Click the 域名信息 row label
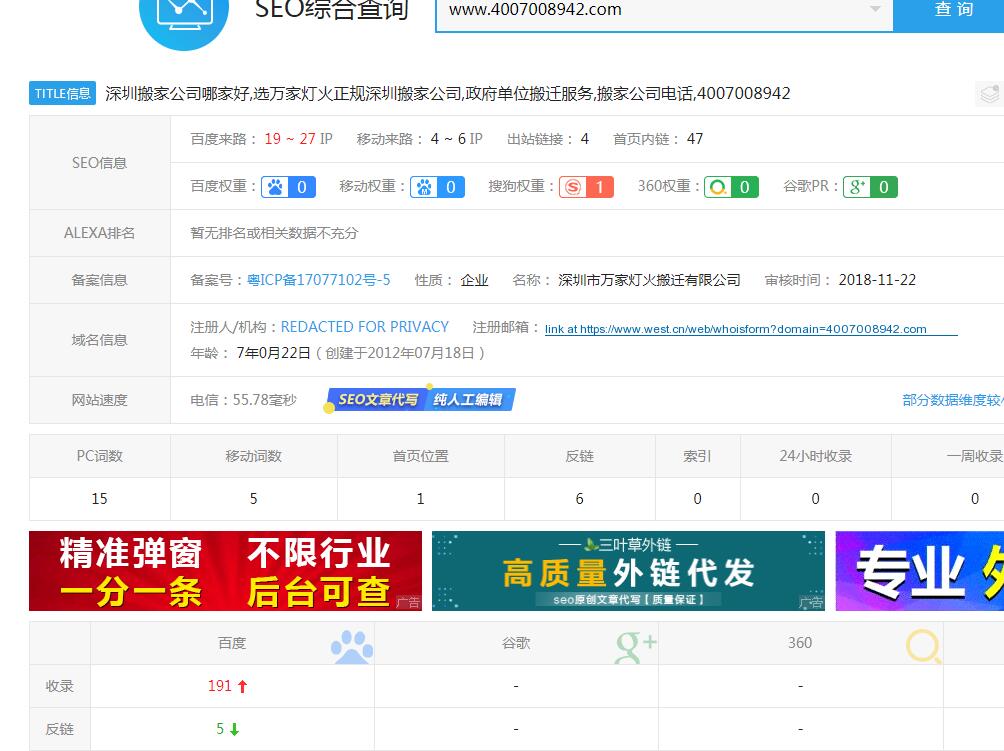 click(x=99, y=340)
